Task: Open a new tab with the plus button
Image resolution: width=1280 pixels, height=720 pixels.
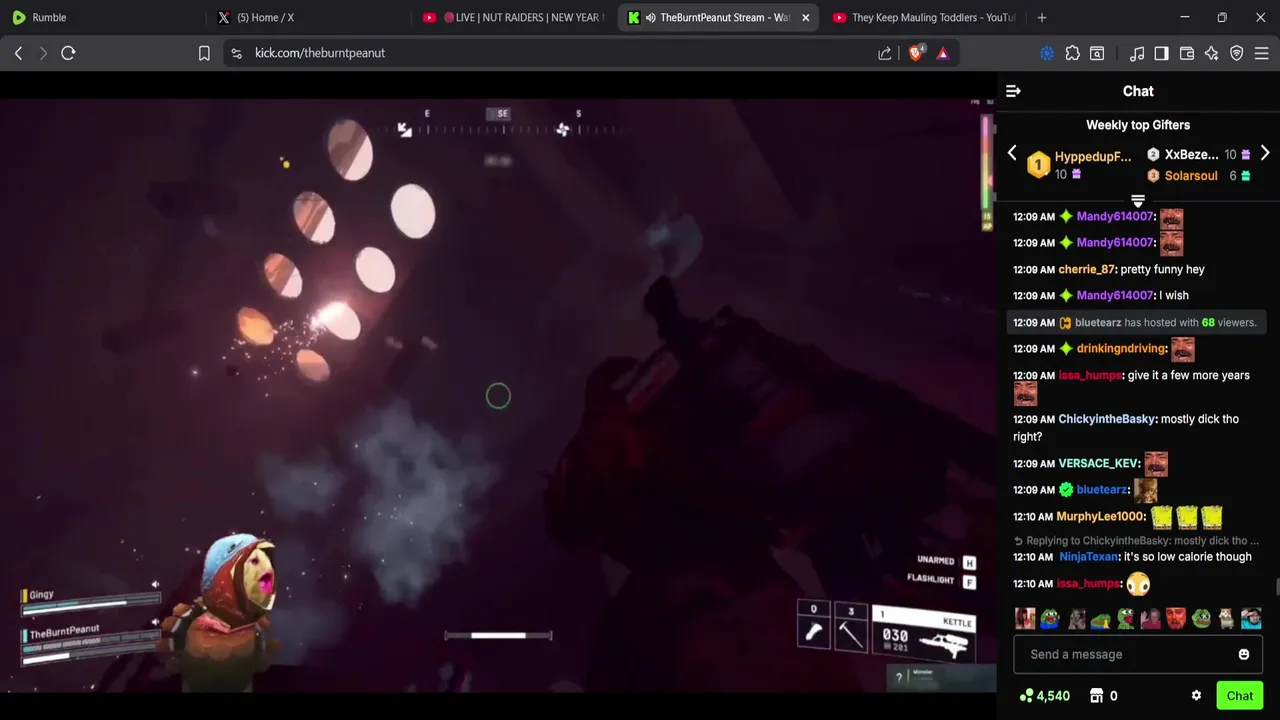Action: tap(1041, 17)
